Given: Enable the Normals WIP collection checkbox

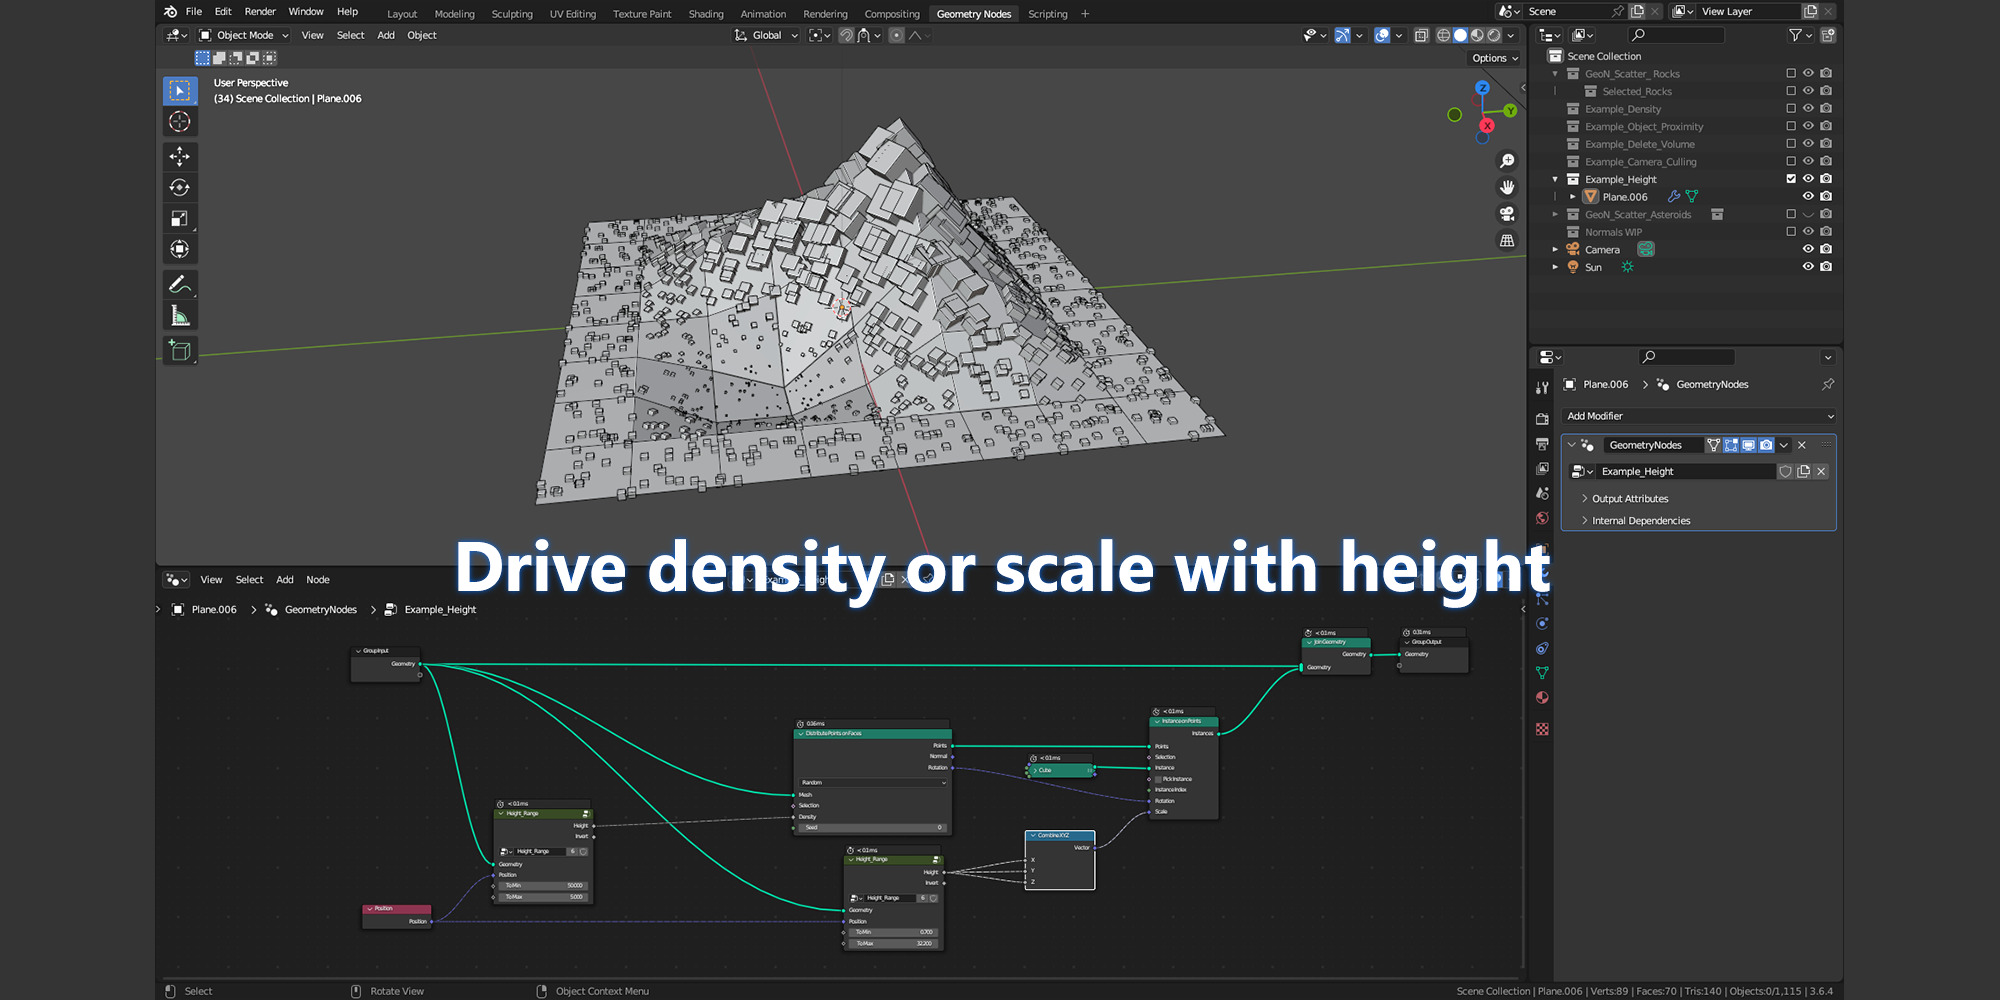Looking at the screenshot, I should click(1791, 232).
